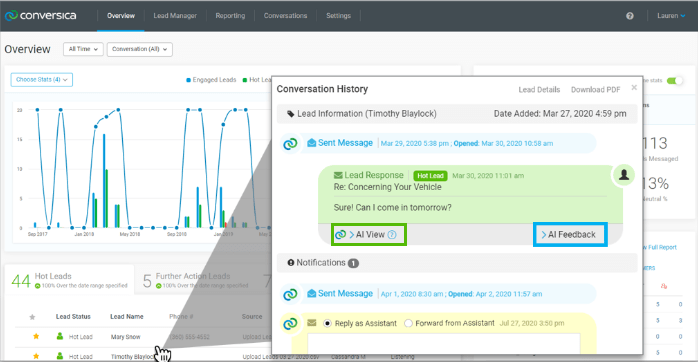
Task: Sort by the Lead Status column header
Action: tap(73, 317)
